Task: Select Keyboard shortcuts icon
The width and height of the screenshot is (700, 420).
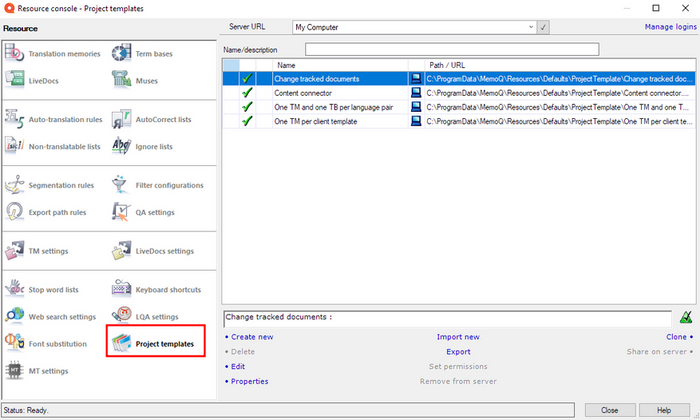Action: [x=121, y=288]
